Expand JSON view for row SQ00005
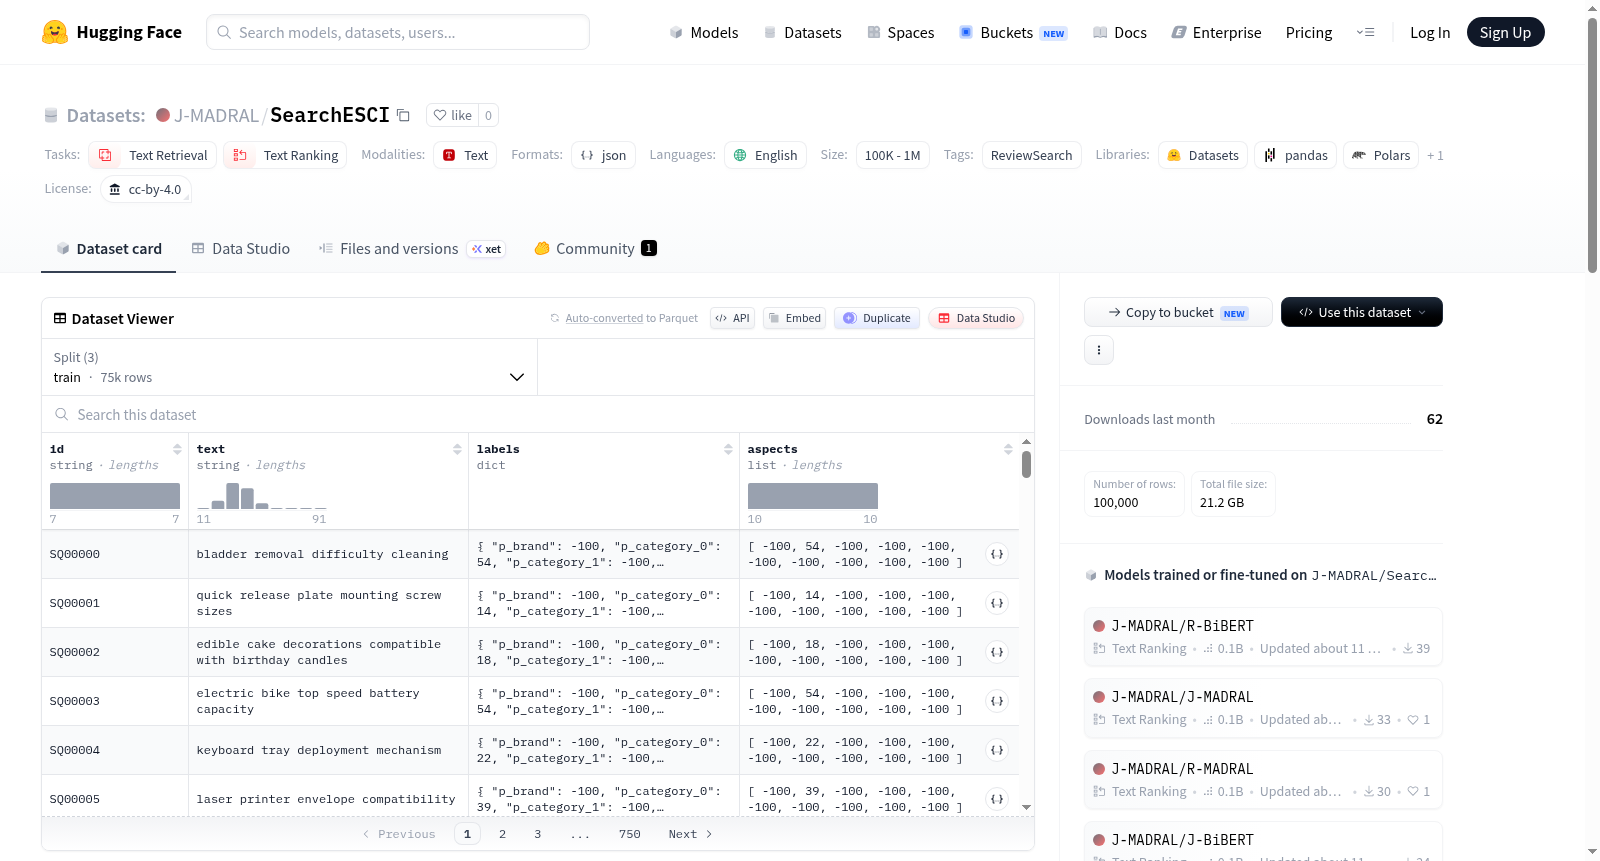 (x=997, y=799)
